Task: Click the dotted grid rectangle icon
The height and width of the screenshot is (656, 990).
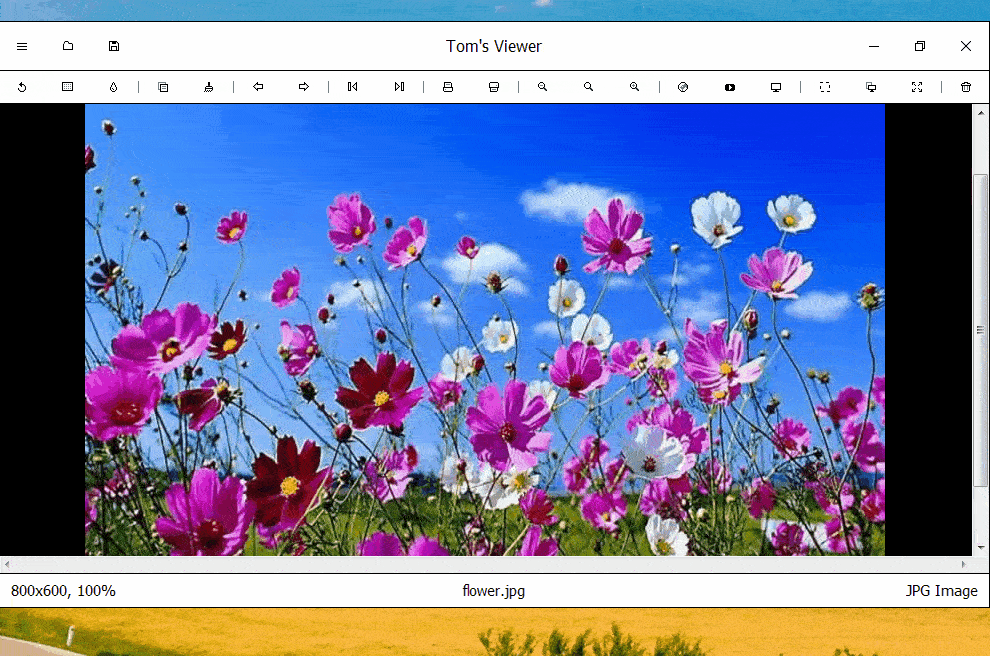Action: pos(68,86)
